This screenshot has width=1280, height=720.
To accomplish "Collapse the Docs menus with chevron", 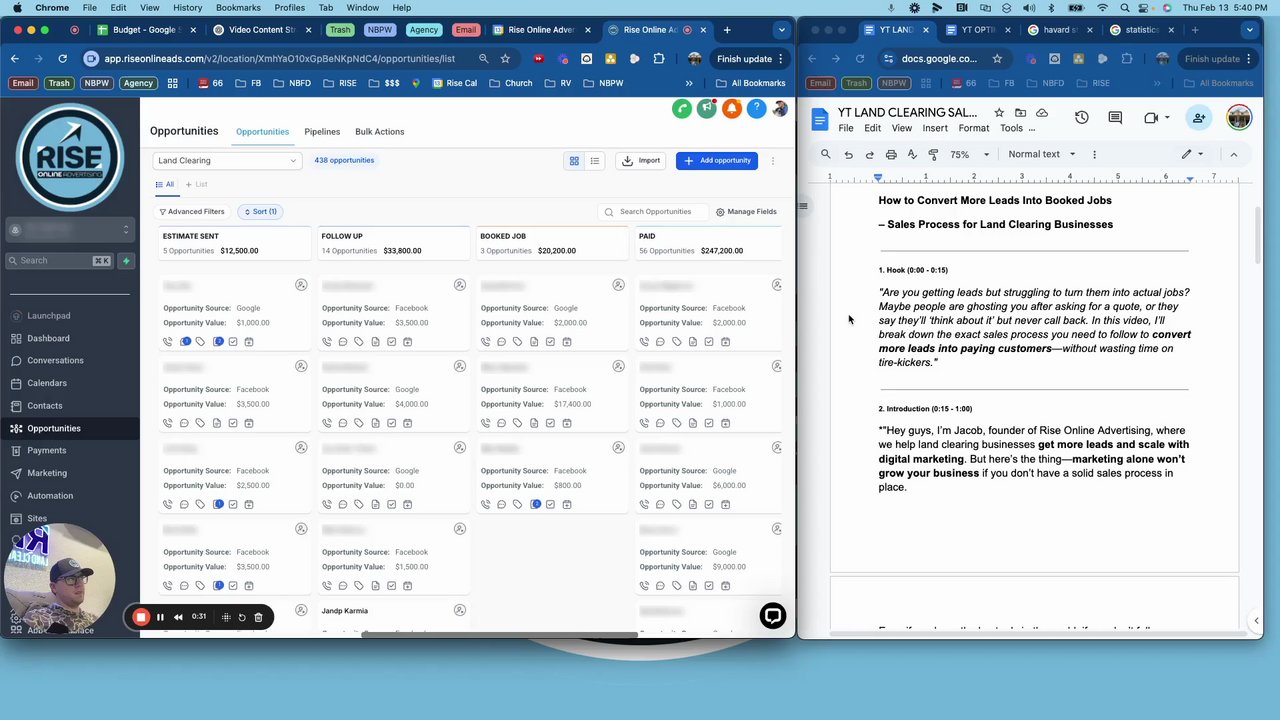I will point(1233,155).
